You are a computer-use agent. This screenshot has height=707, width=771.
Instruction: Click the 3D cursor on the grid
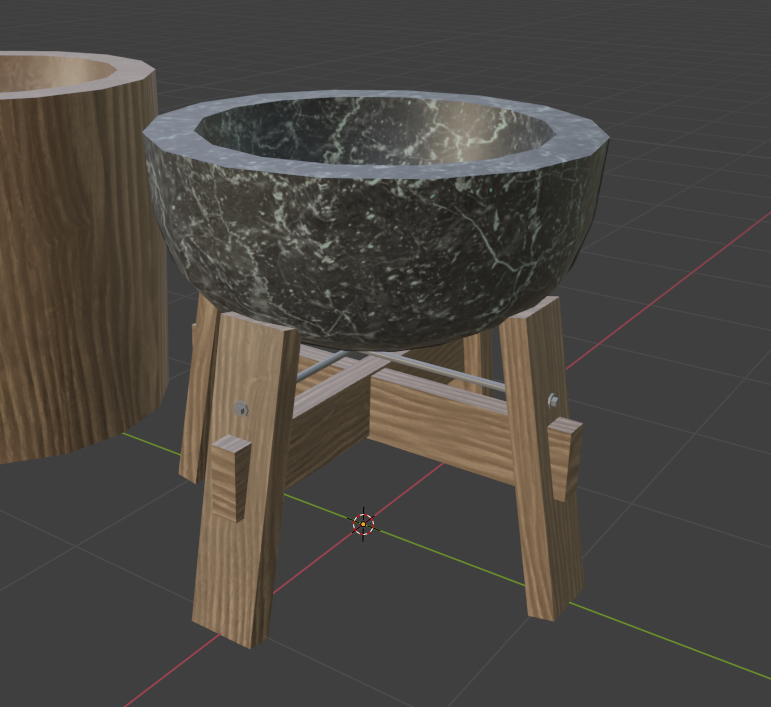tap(363, 524)
